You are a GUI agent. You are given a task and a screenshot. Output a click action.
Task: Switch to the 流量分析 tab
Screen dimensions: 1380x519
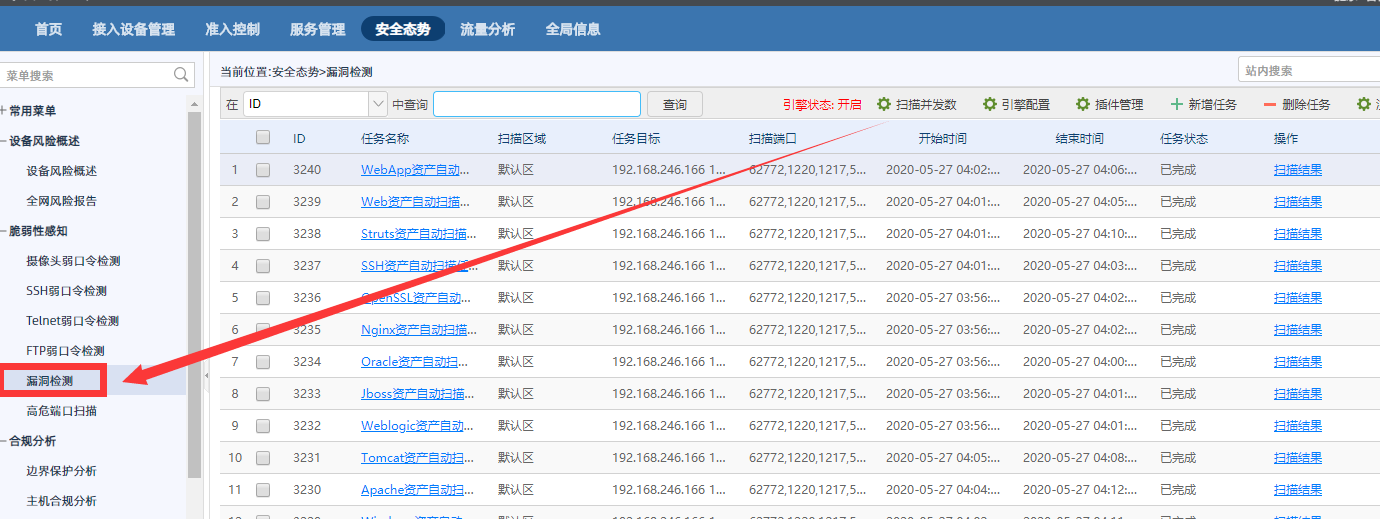point(487,29)
